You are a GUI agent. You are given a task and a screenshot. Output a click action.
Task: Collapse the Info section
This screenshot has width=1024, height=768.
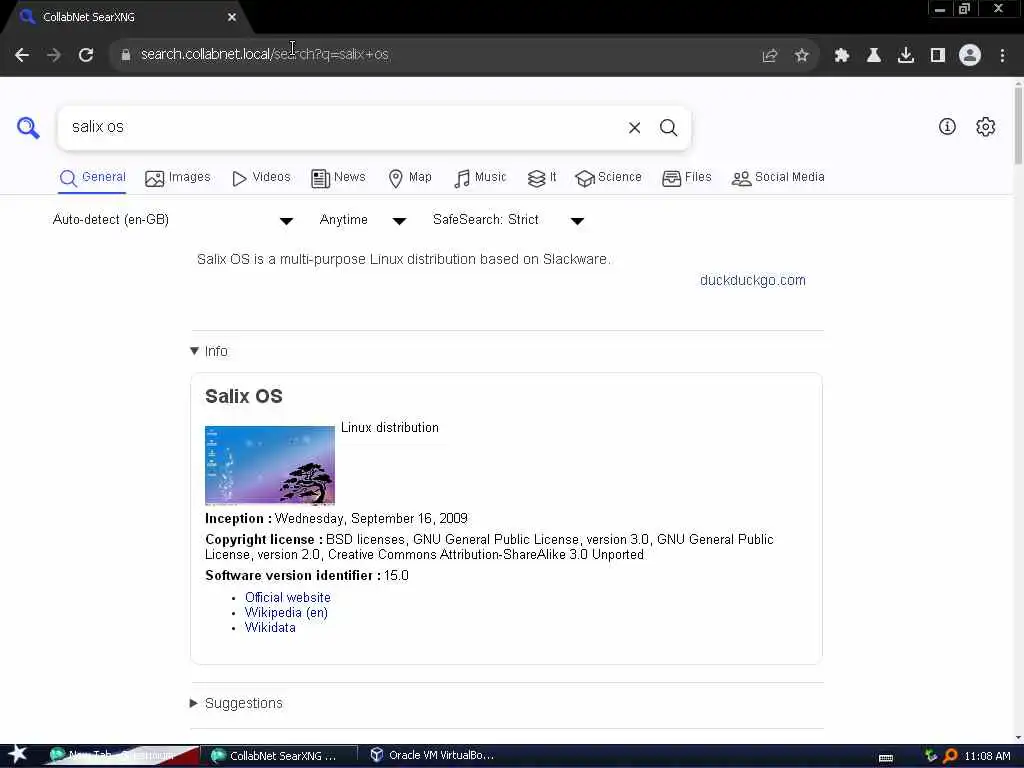tap(209, 351)
